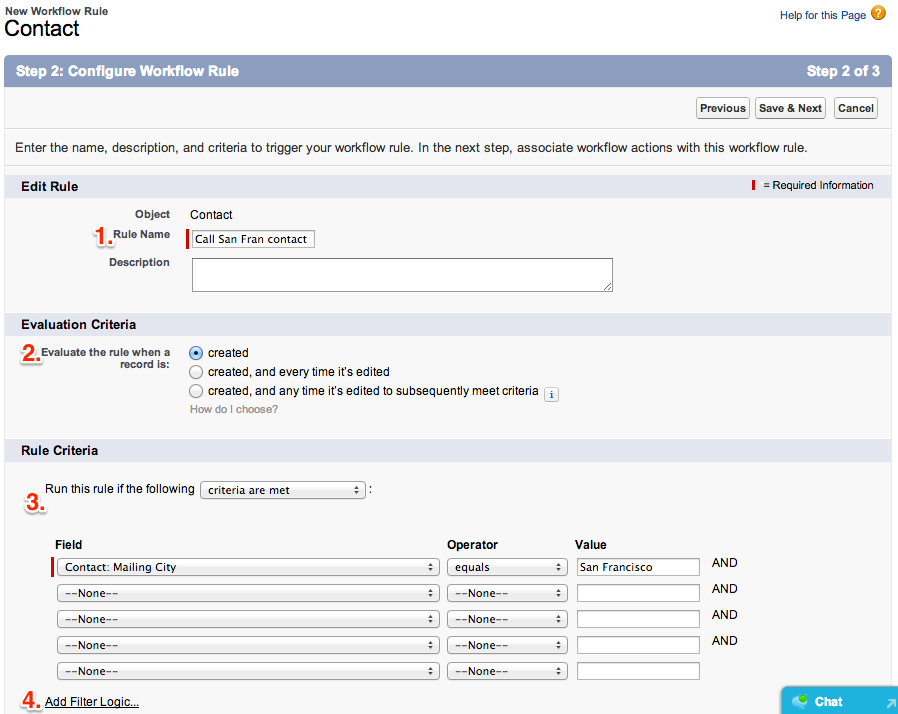
Task: Open the 'criteria are met' dropdown
Action: tap(282, 490)
